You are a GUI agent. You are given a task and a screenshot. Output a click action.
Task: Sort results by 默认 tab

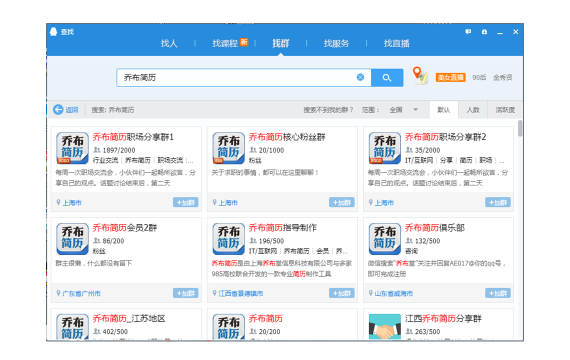tap(443, 110)
